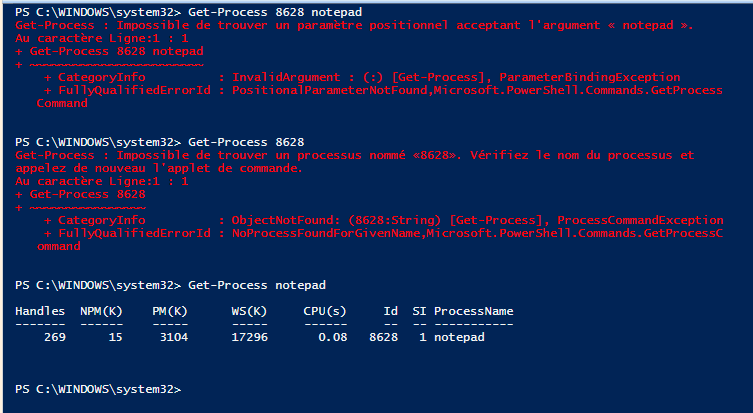The height and width of the screenshot is (413, 753).
Task: Click the WS(K) value 17296
Action: click(x=249, y=338)
